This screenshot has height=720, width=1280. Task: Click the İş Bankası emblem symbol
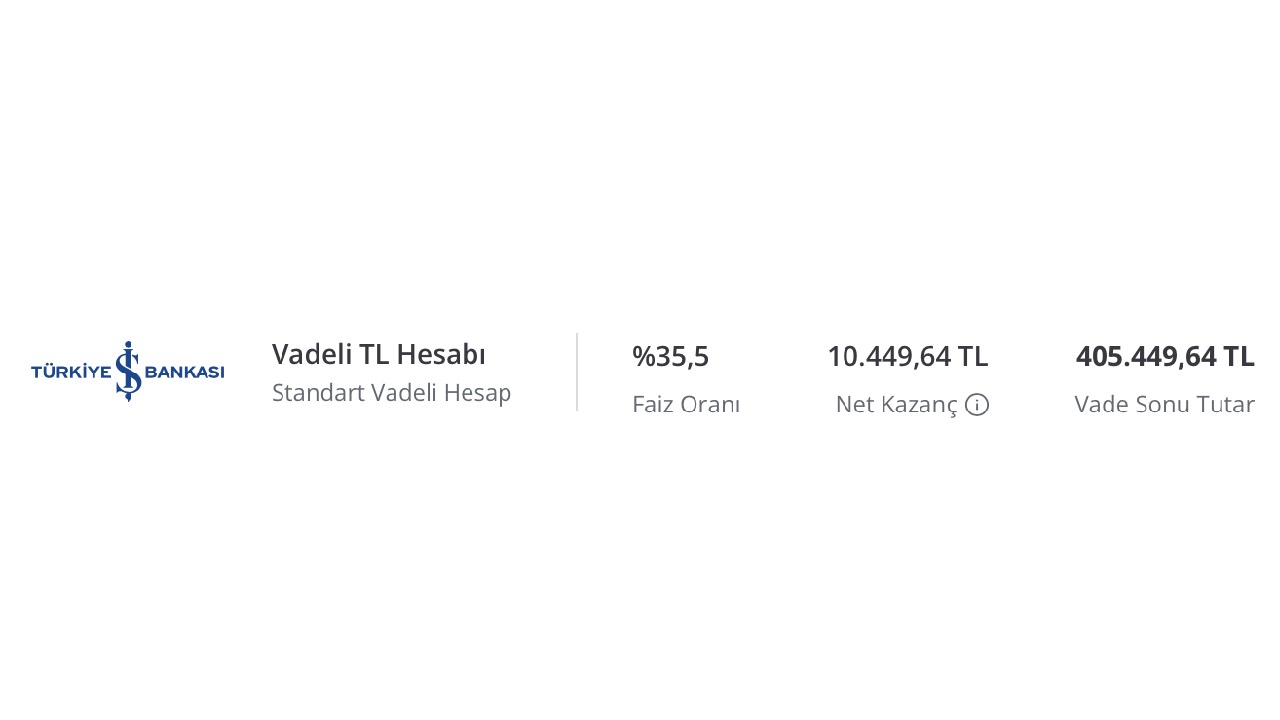pyautogui.click(x=128, y=371)
